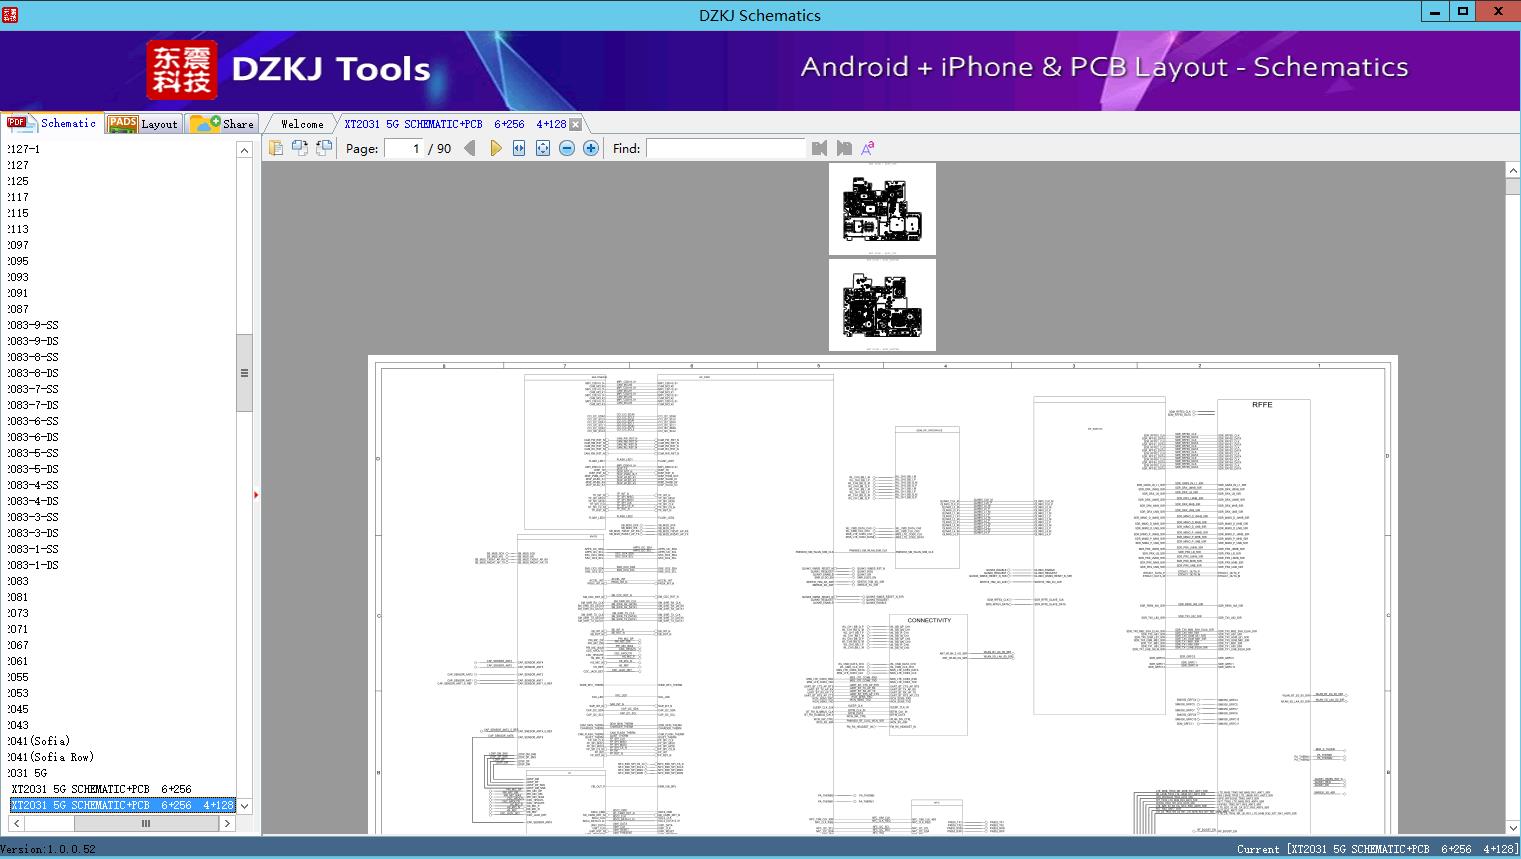Zoom out of the schematic

[x=567, y=148]
